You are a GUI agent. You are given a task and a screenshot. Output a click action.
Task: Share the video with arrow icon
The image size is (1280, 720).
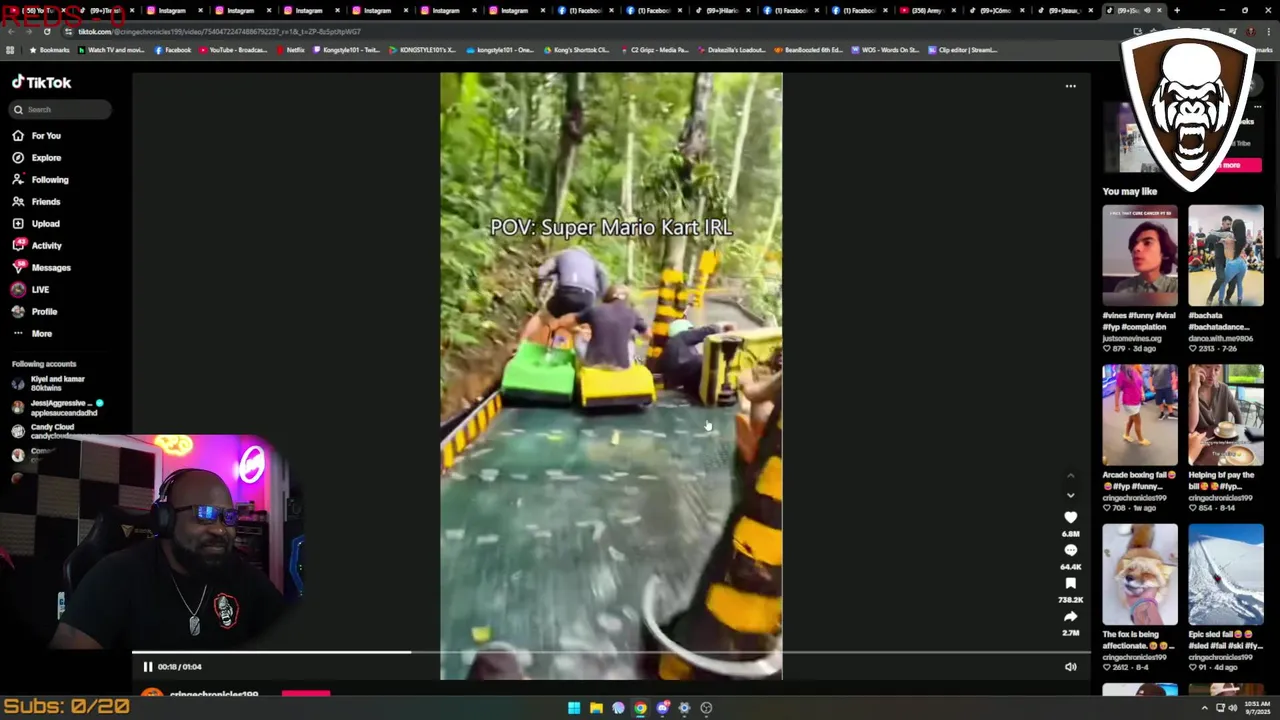tap(1070, 617)
